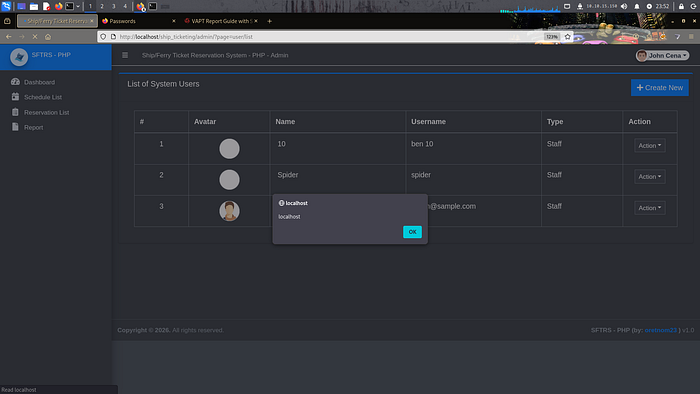Click the log out panel icon
This screenshot has height=394, width=700.
(x=693, y=6)
